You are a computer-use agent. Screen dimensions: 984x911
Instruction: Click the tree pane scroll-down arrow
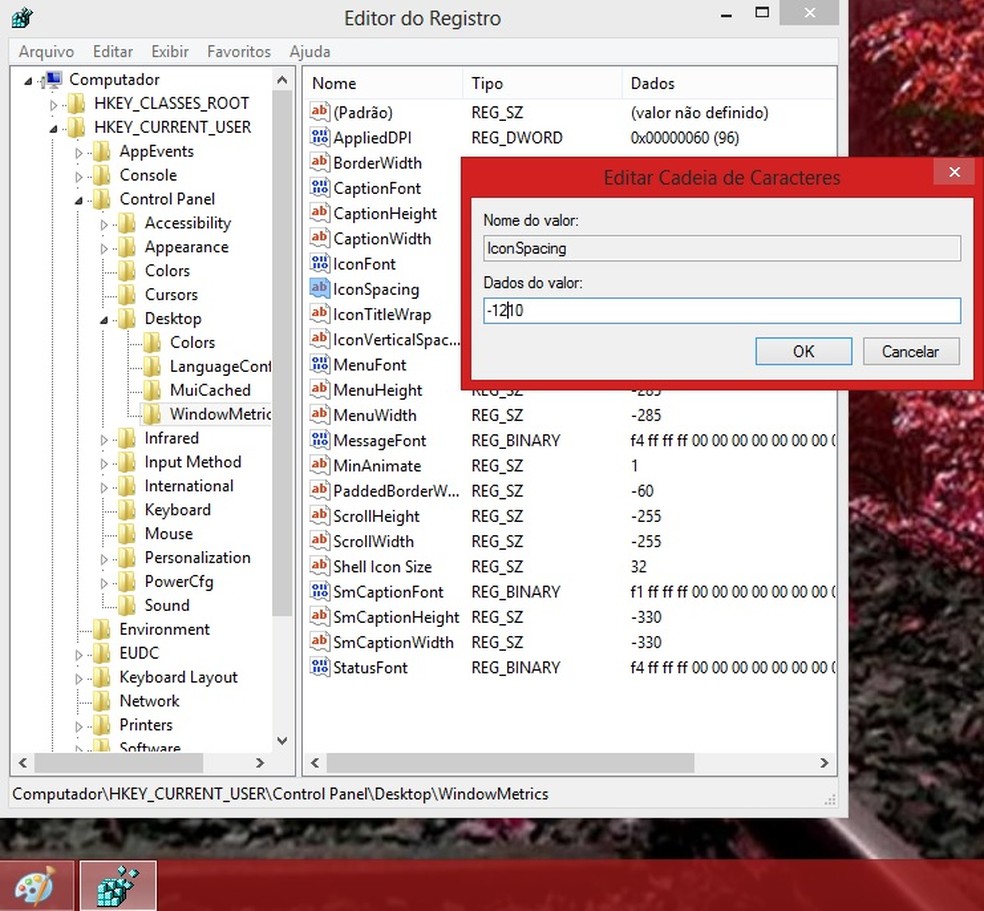282,741
